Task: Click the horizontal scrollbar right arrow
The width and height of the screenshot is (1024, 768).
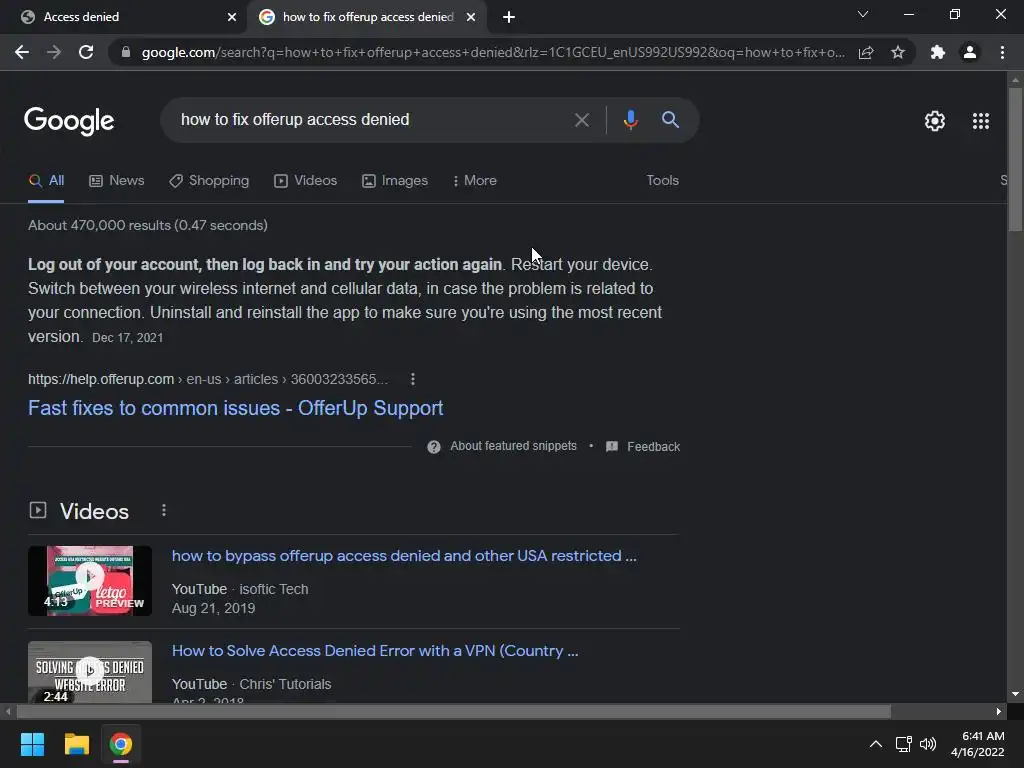Action: 999,711
